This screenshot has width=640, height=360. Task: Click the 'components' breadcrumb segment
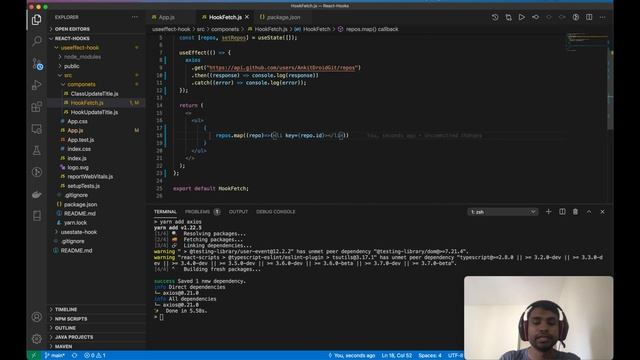click(x=225, y=29)
